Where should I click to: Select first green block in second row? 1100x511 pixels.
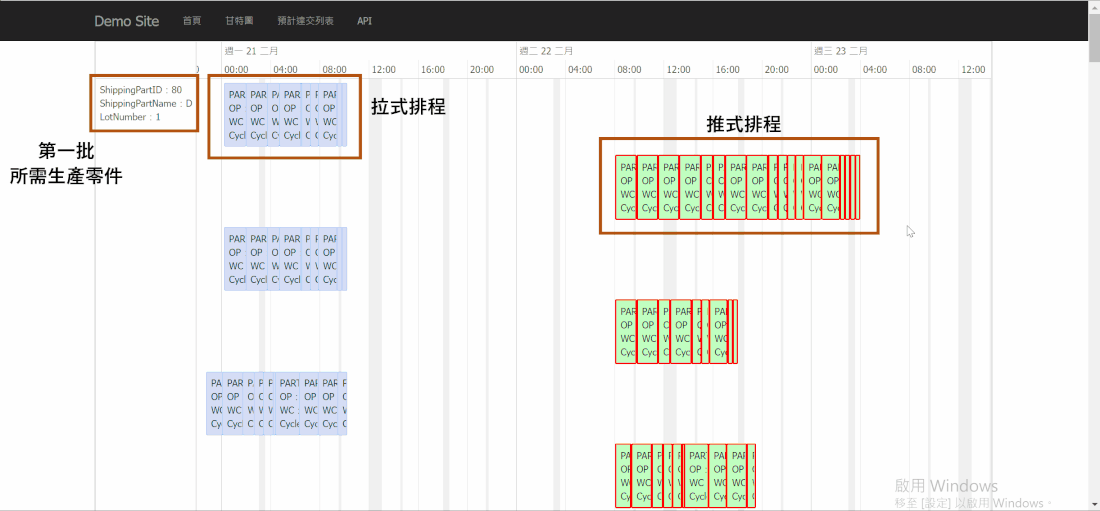click(x=625, y=331)
